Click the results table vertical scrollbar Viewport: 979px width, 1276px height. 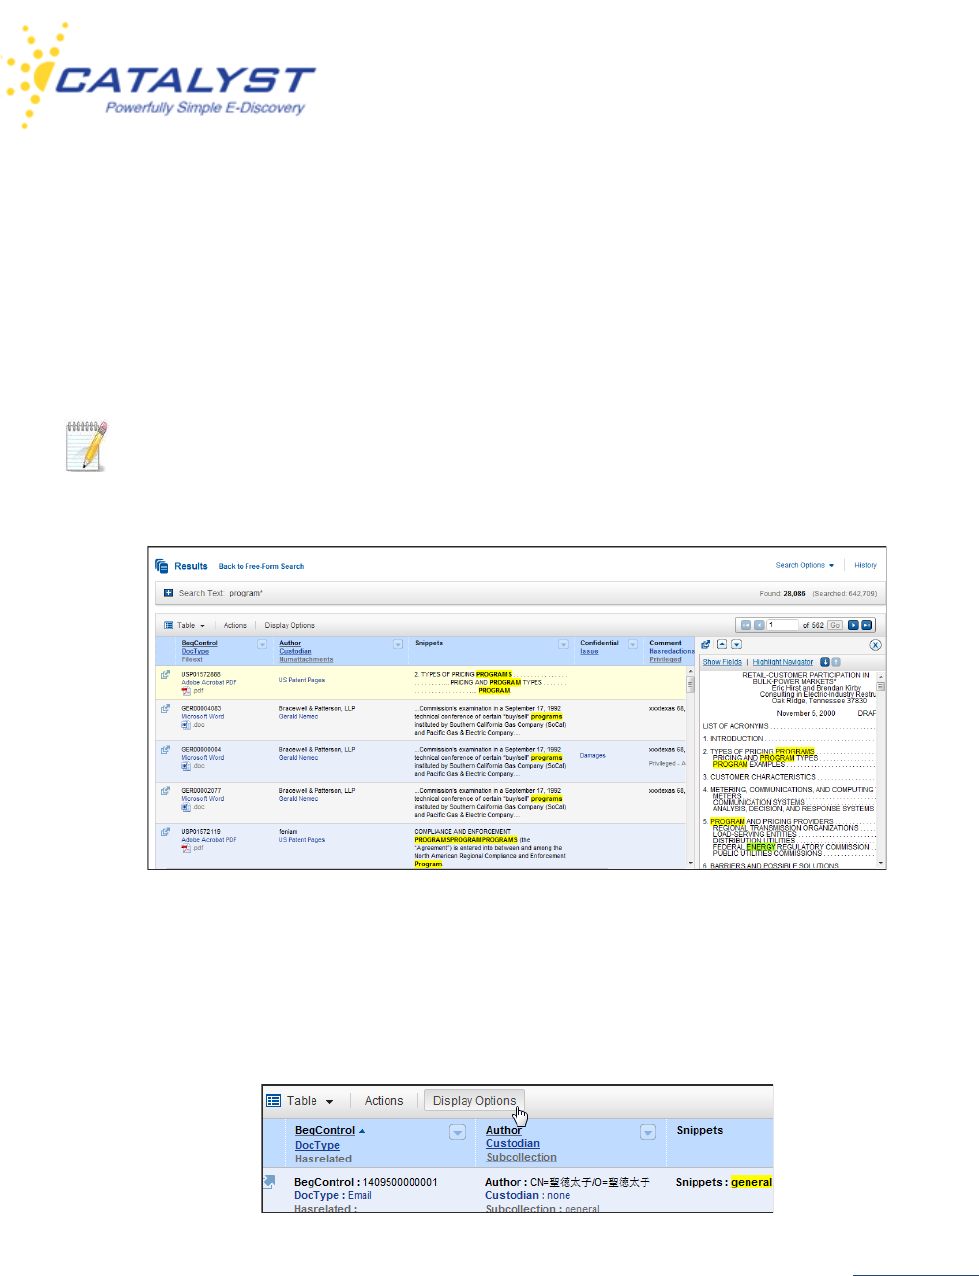[690, 767]
